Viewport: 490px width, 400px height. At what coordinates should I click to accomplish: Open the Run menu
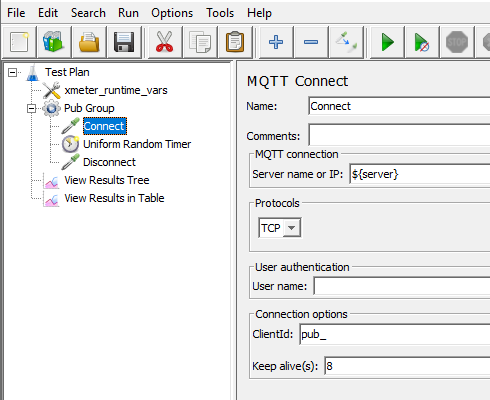[128, 13]
